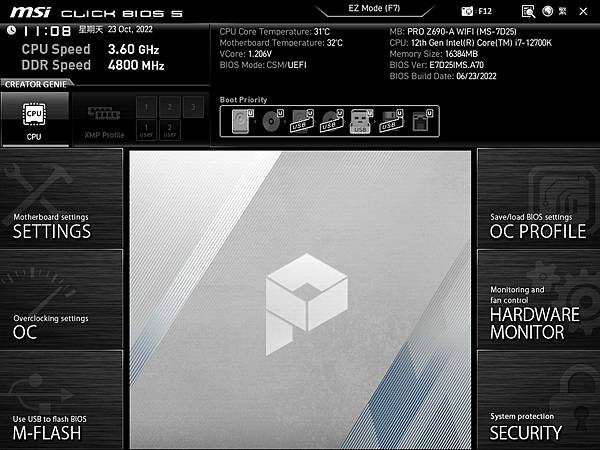Click BIOS Ver E7D25IMS.A70 text
This screenshot has width=600, height=450.
437,65
